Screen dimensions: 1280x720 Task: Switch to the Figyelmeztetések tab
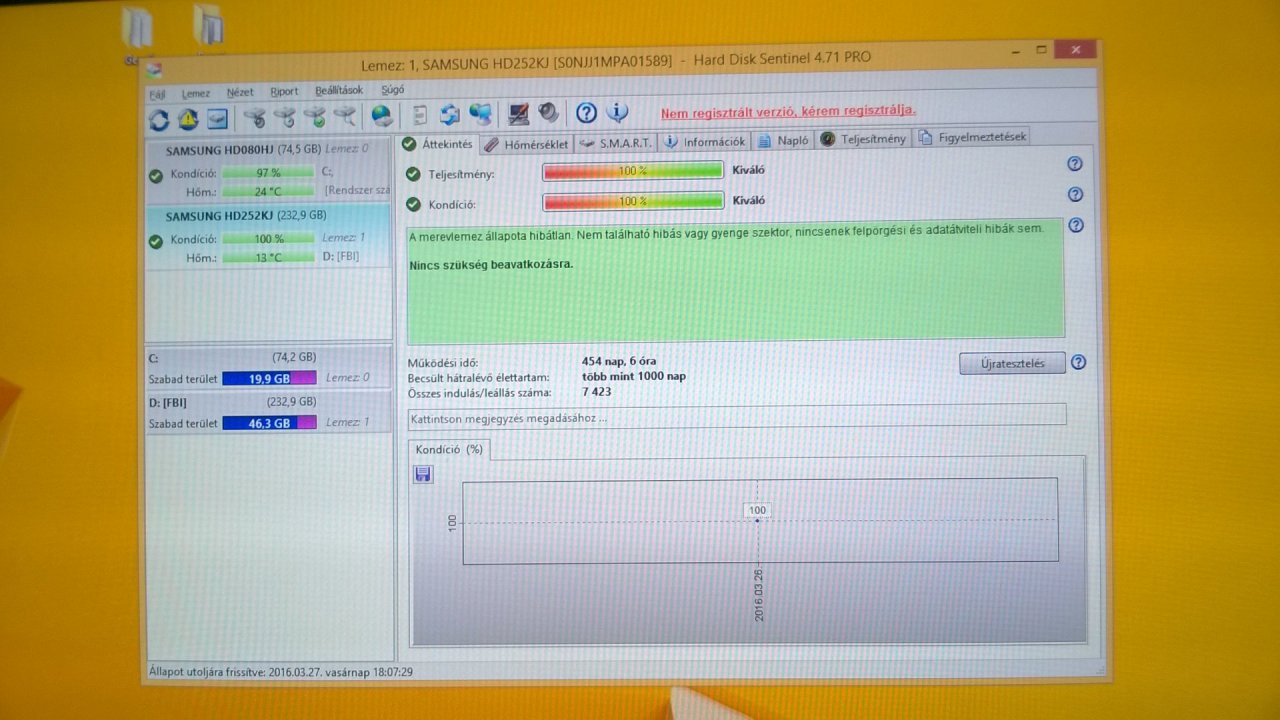pos(973,137)
